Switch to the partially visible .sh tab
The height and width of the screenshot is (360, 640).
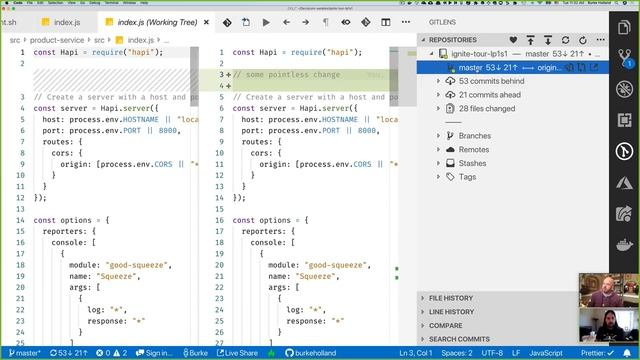8,22
